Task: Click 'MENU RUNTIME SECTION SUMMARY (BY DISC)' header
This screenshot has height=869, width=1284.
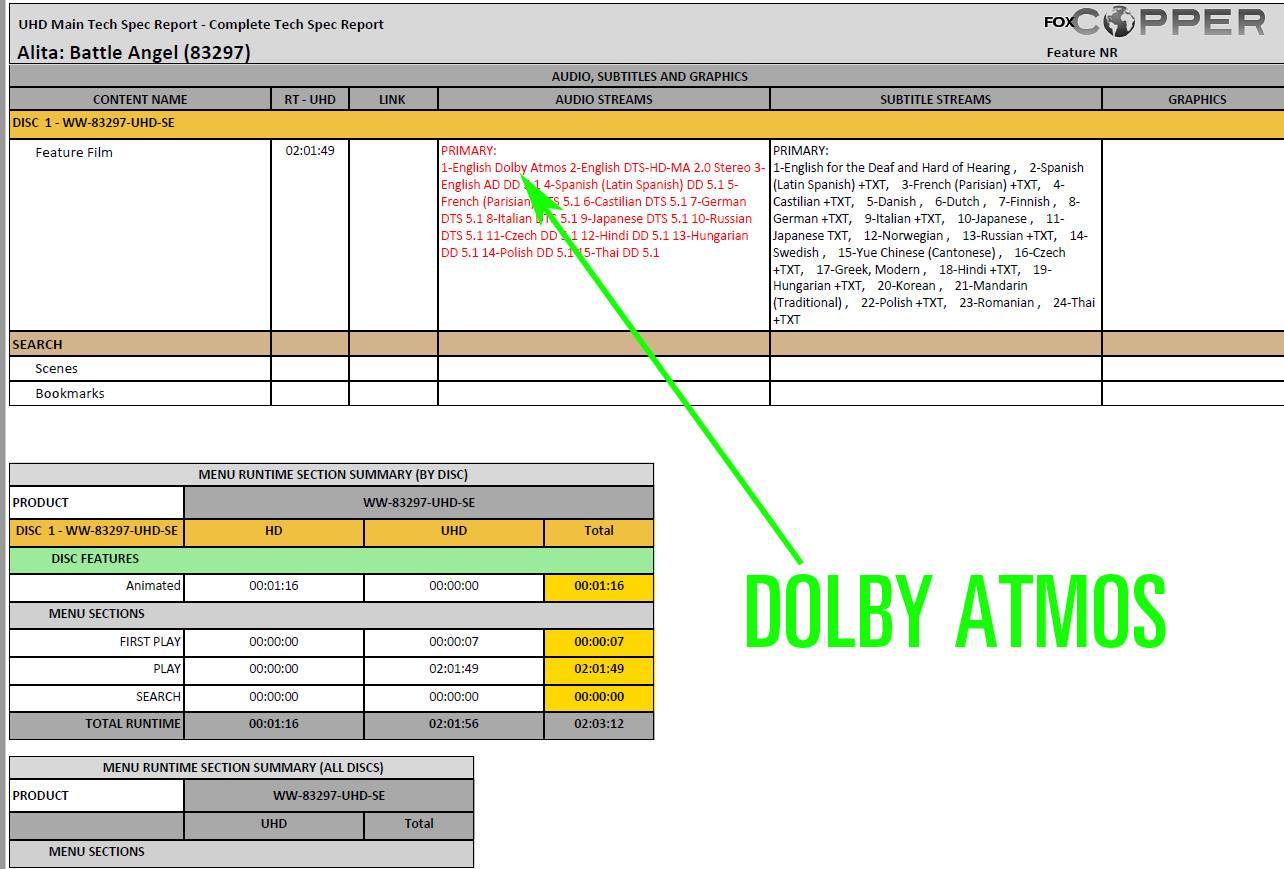Action: pos(332,474)
